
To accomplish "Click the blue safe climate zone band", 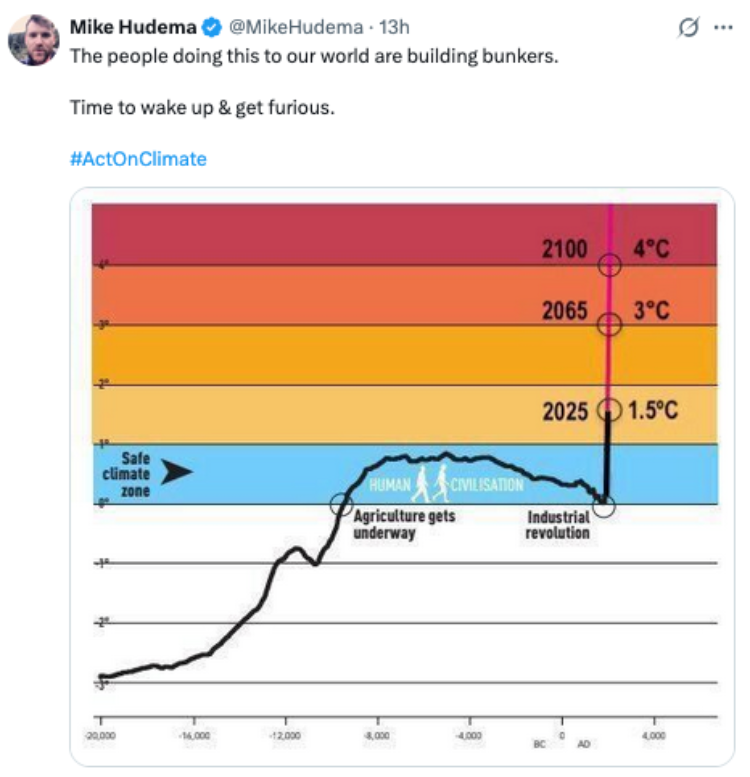I will click(x=404, y=474).
